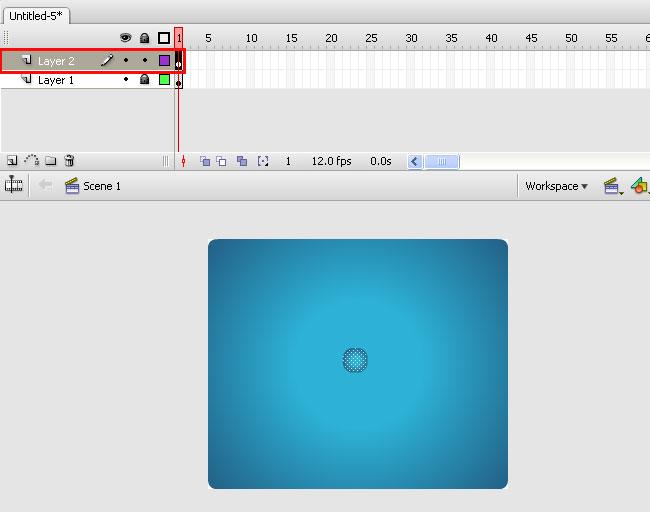This screenshot has height=512, width=650.
Task: Click timeline scrollbar left arrow
Action: pos(415,162)
